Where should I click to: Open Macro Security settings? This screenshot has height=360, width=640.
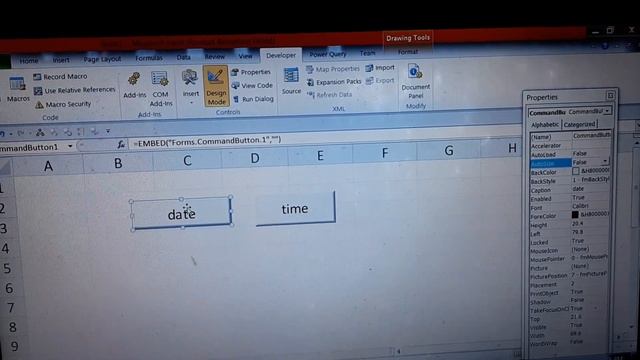[63, 104]
